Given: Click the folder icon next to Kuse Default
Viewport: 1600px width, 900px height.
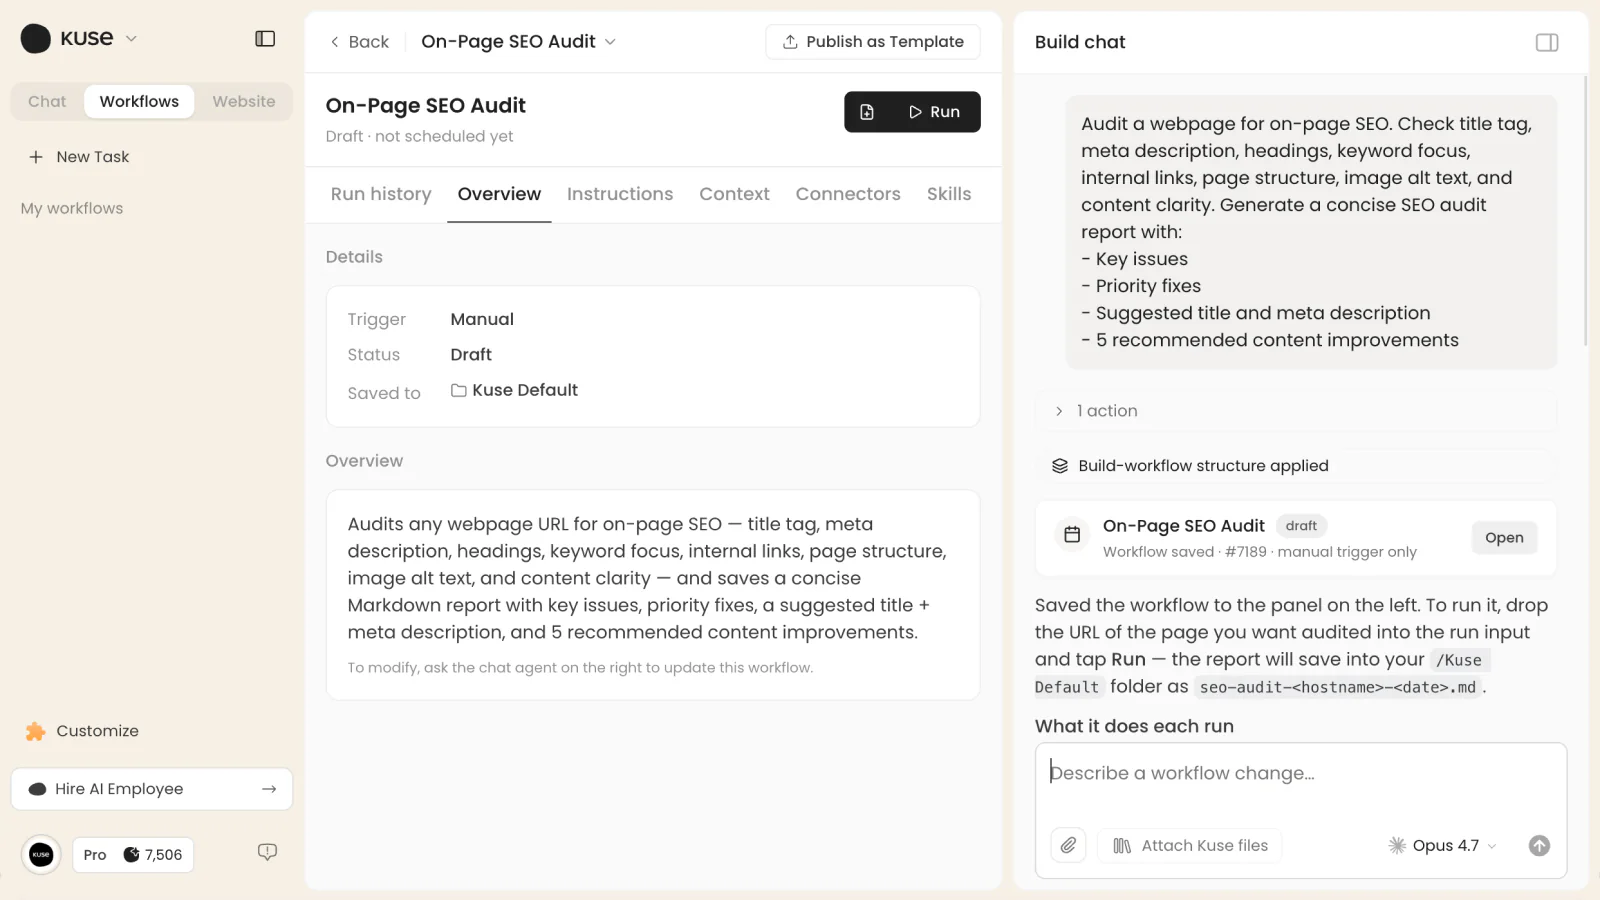Looking at the screenshot, I should [459, 390].
